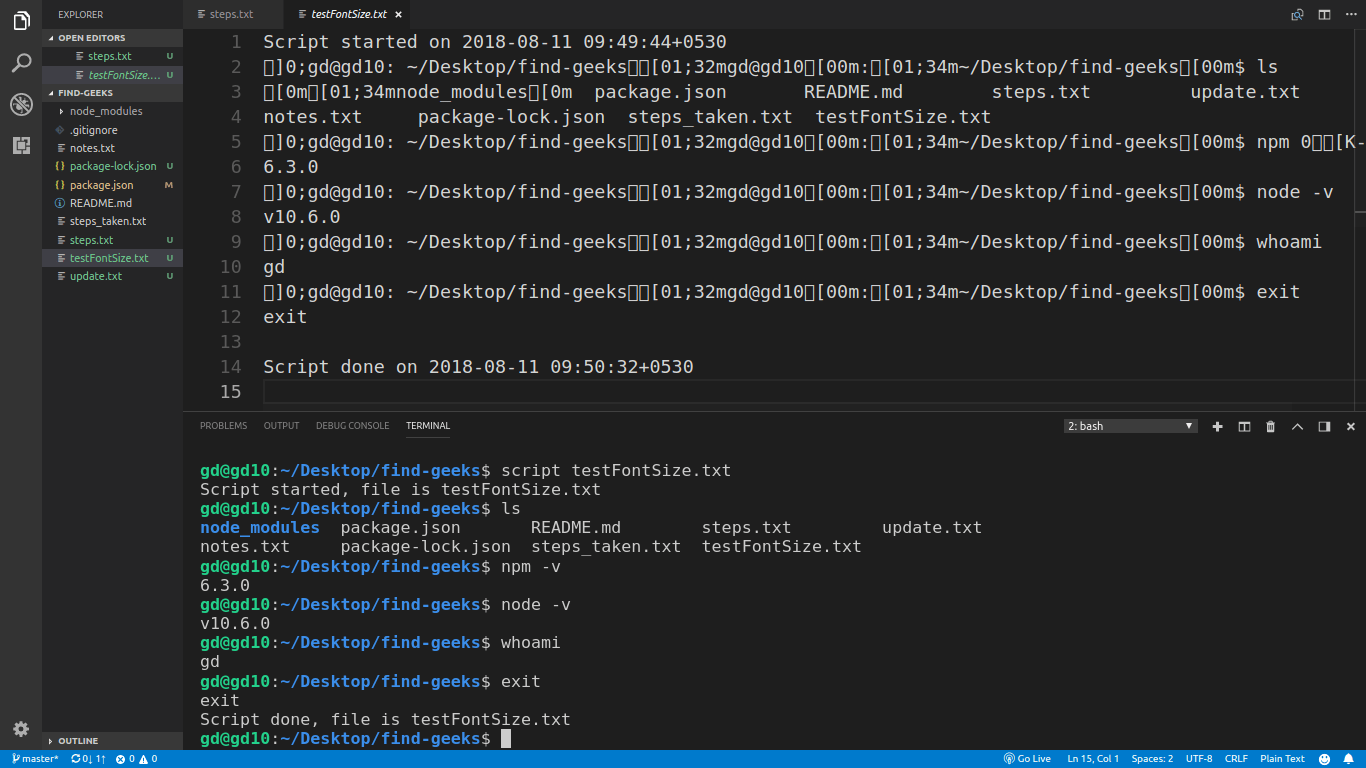1366x768 pixels.
Task: Split the editor via the top-right icon
Action: (1322, 14)
